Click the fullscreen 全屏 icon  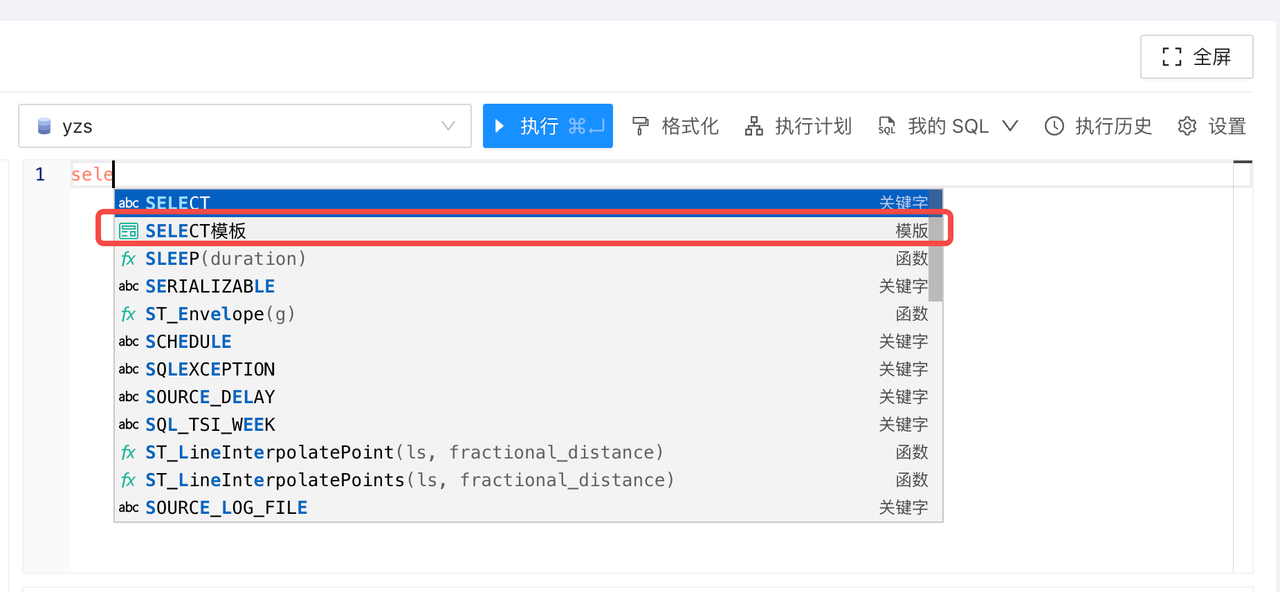click(1170, 56)
